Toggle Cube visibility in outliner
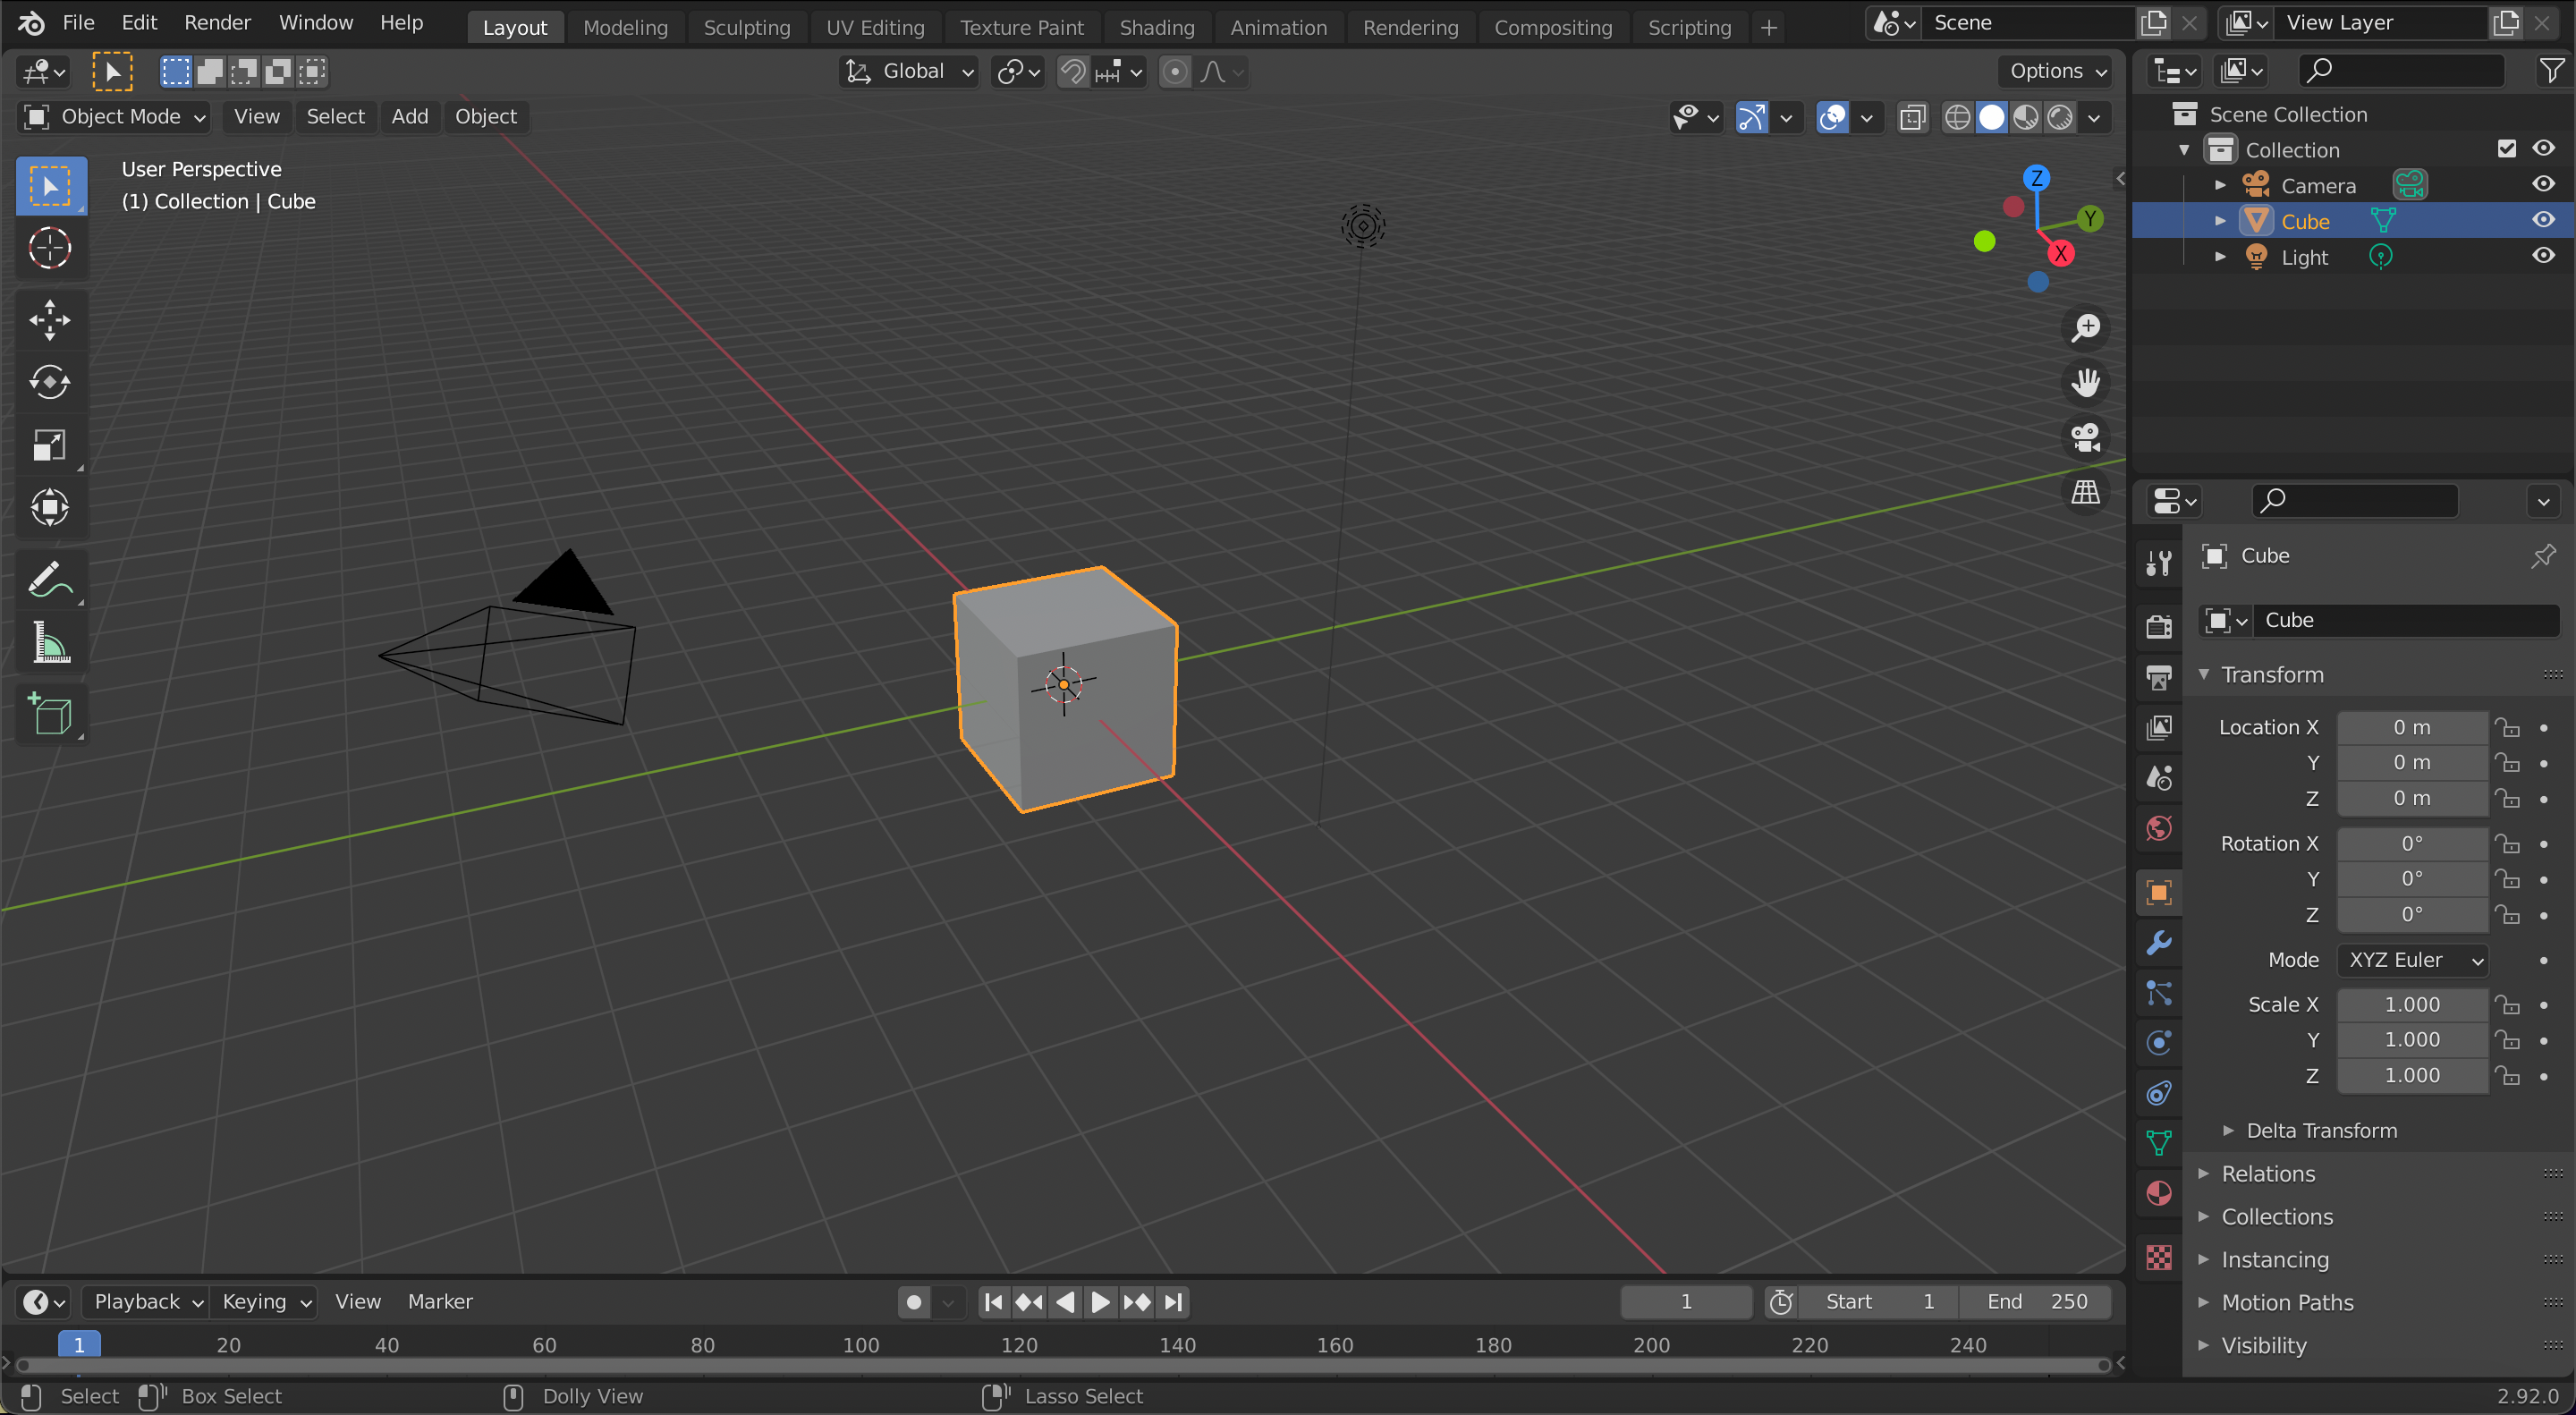The image size is (2576, 1415). pos(2545,221)
